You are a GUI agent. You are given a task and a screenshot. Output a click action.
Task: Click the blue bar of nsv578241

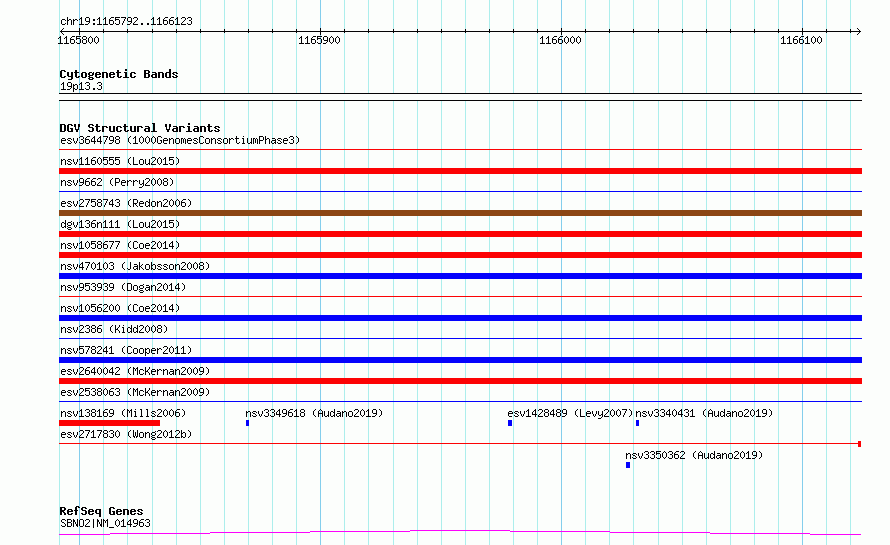(x=460, y=360)
